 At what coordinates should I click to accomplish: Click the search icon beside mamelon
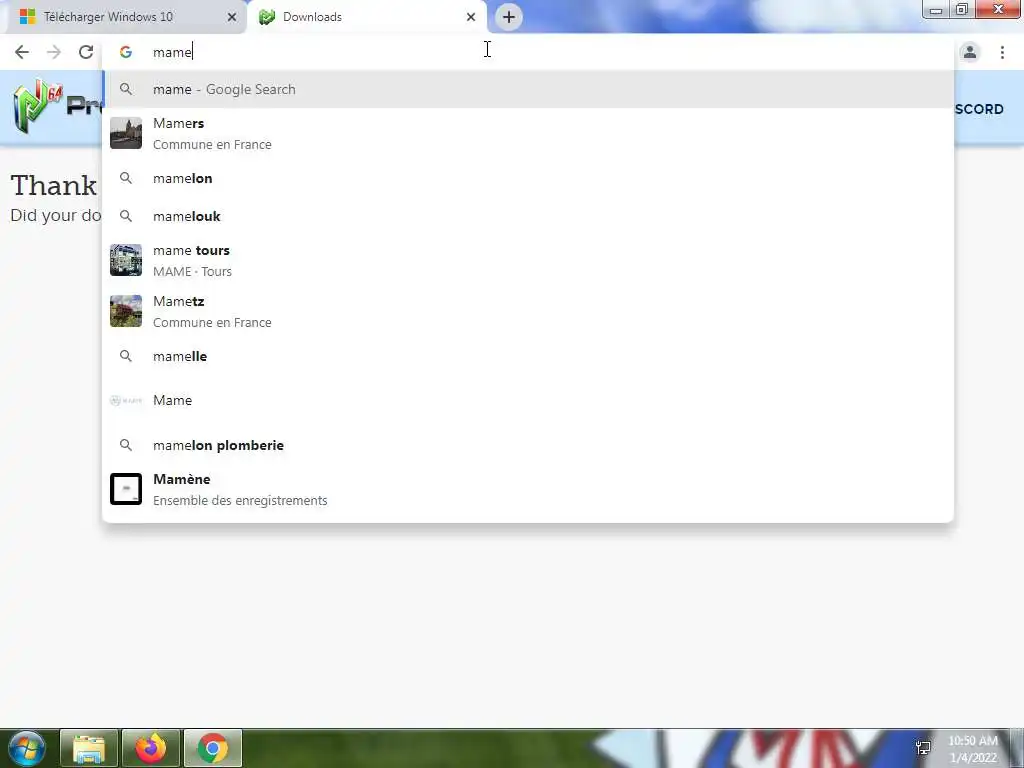coord(126,178)
